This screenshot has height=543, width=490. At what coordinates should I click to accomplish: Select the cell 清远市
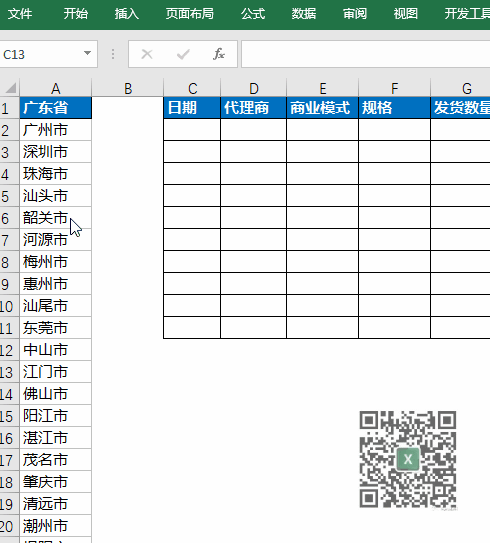pyautogui.click(x=56, y=504)
